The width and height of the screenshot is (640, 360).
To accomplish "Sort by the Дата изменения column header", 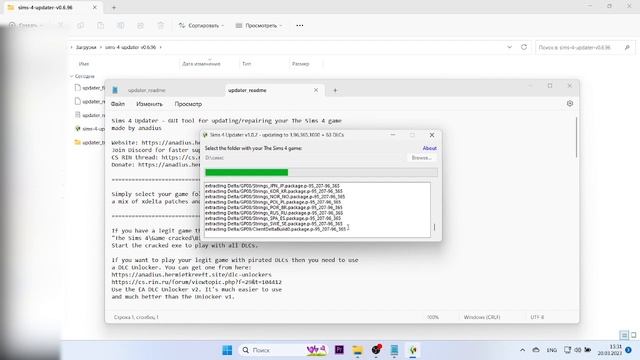I will tap(201, 64).
